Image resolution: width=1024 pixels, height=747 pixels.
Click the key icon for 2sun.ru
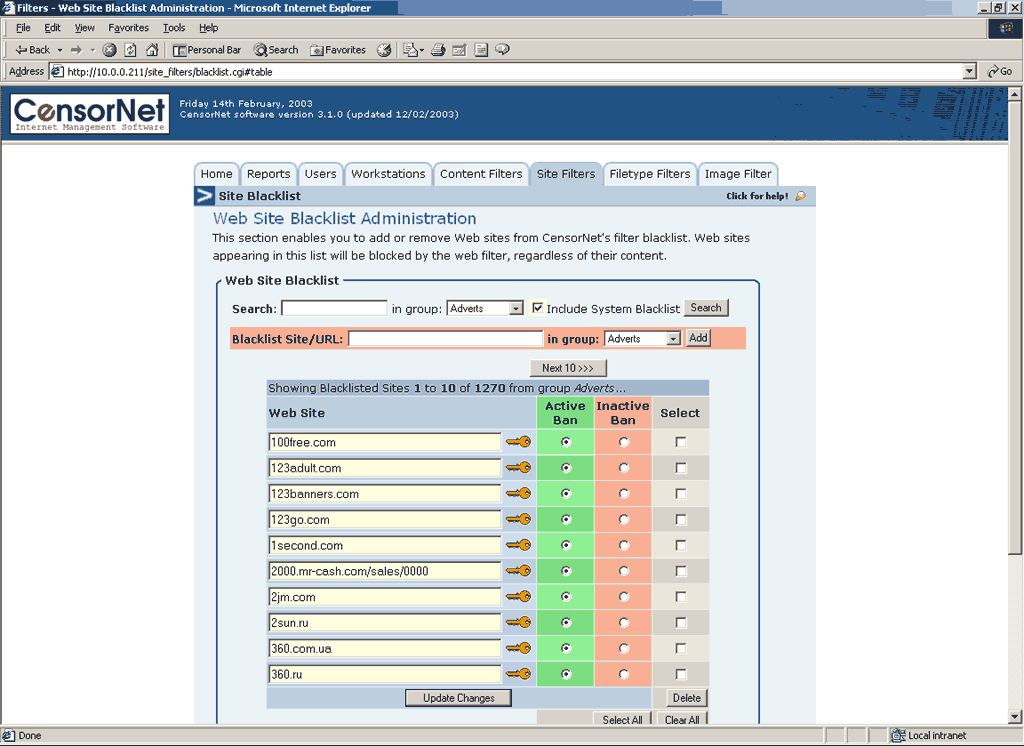pyautogui.click(x=519, y=622)
